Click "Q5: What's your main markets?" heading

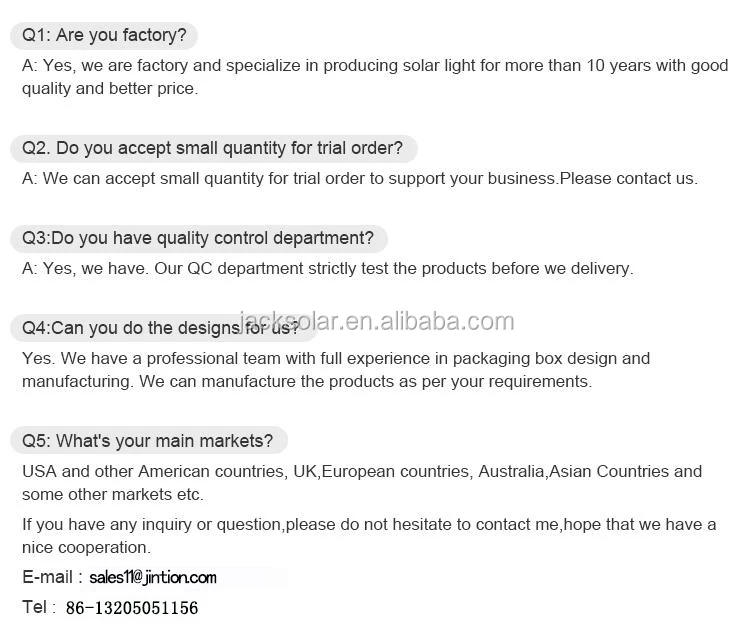148,441
